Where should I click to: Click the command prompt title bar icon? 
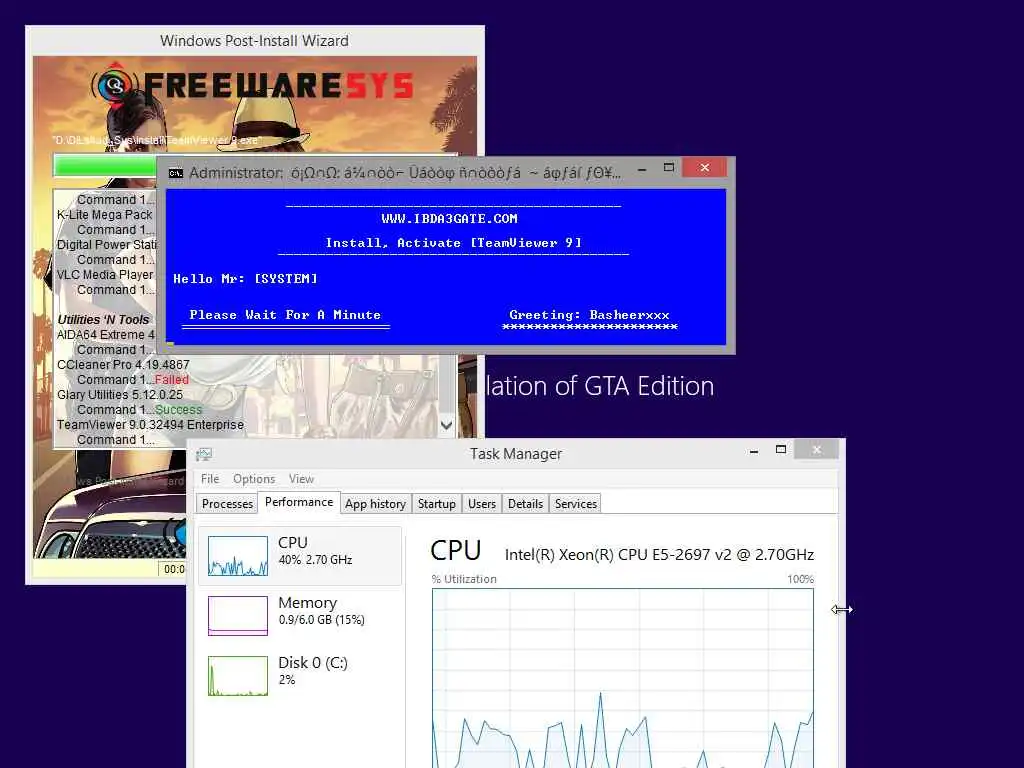pyautogui.click(x=176, y=173)
